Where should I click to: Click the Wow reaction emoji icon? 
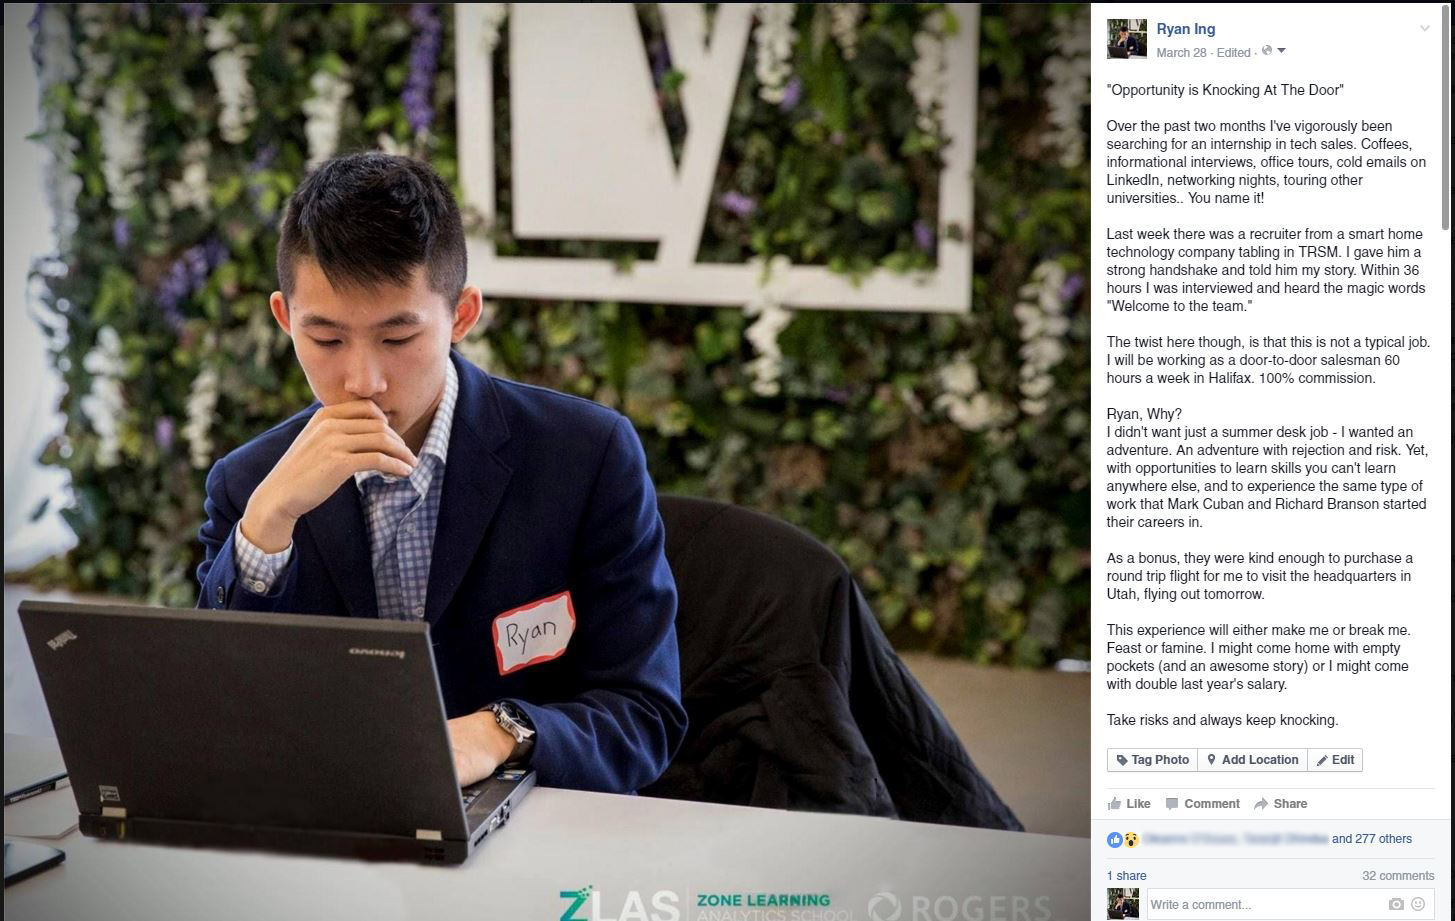tap(1130, 839)
